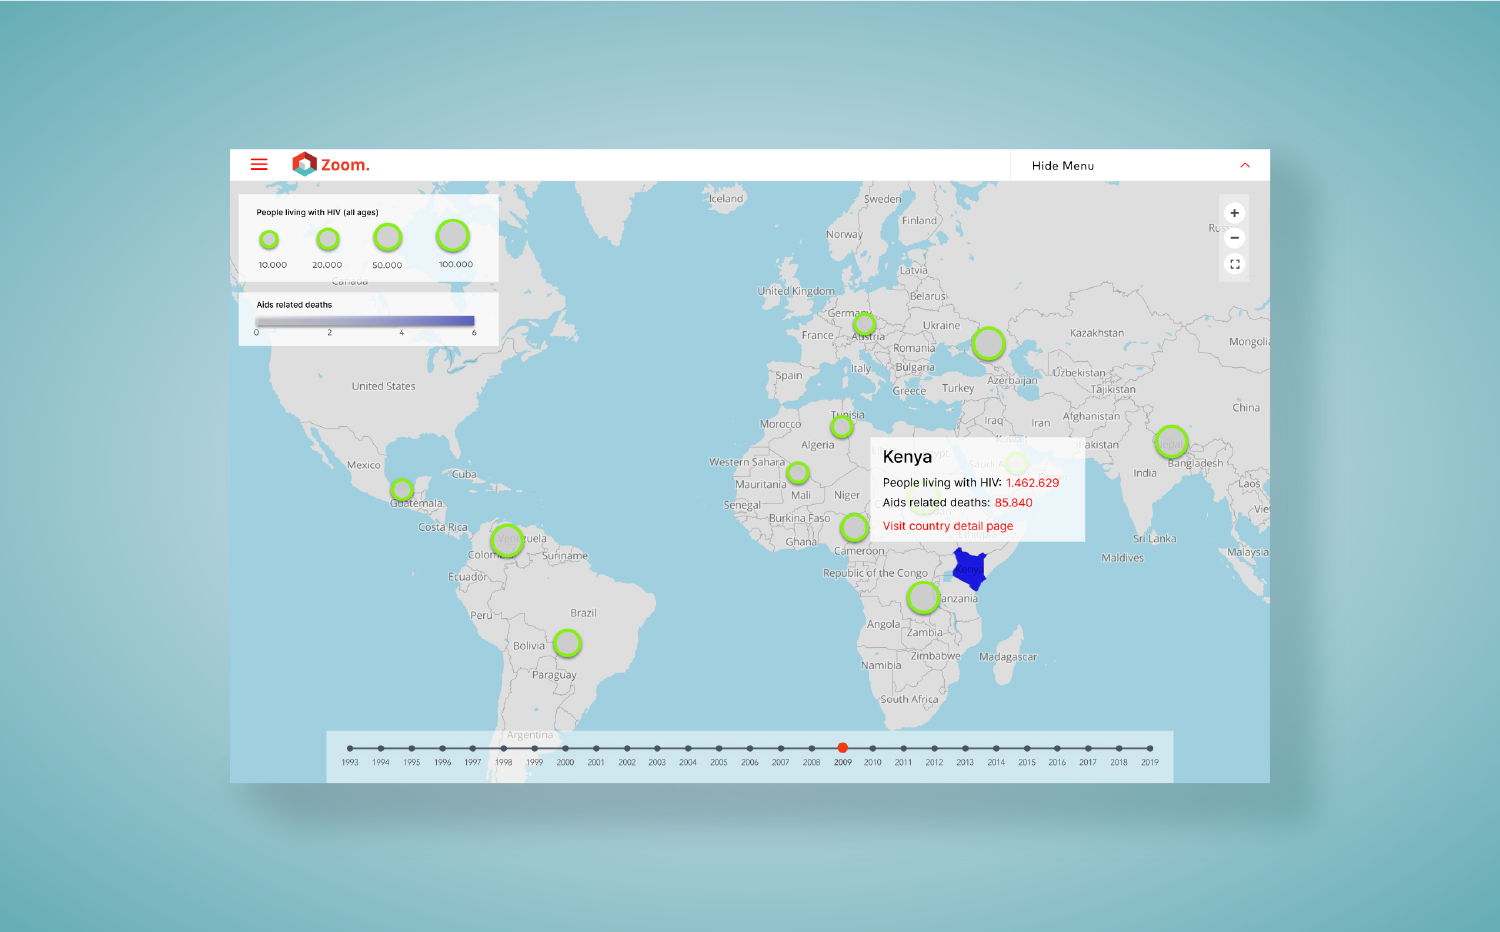Screen dimensions: 1500x932
Task: Click the Kenya tooltip title
Action: point(907,457)
